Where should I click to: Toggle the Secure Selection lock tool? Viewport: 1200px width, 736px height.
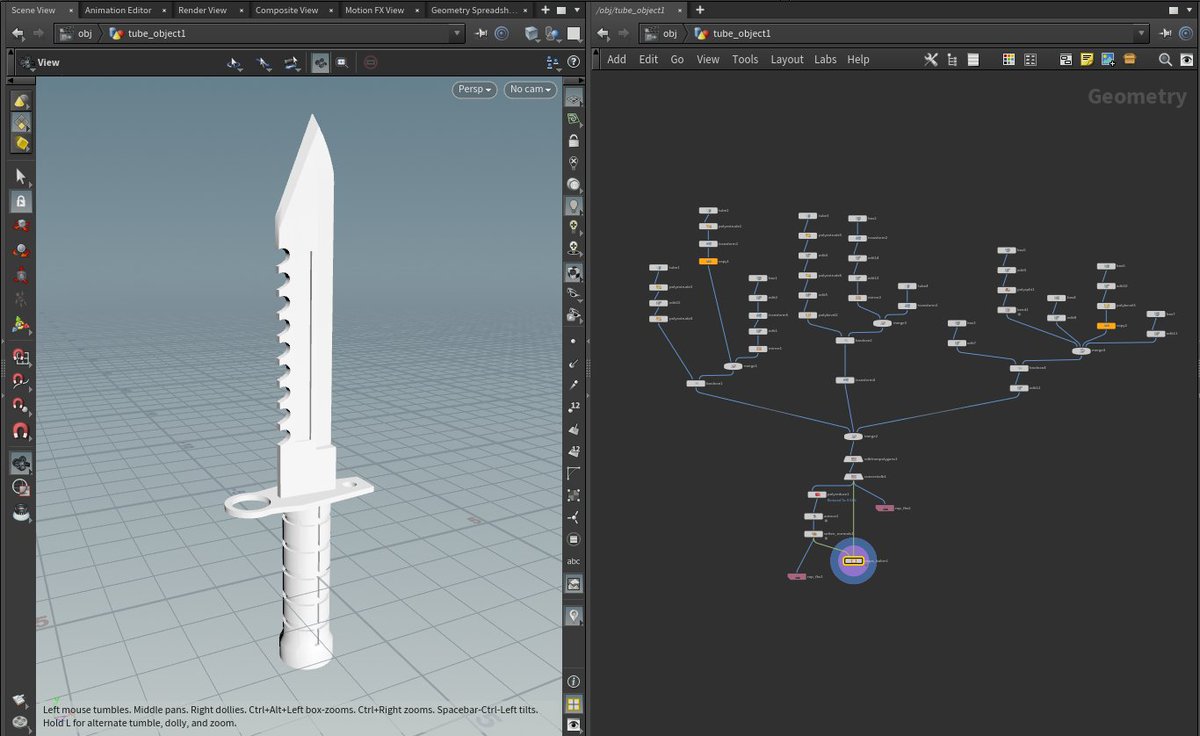(x=21, y=201)
